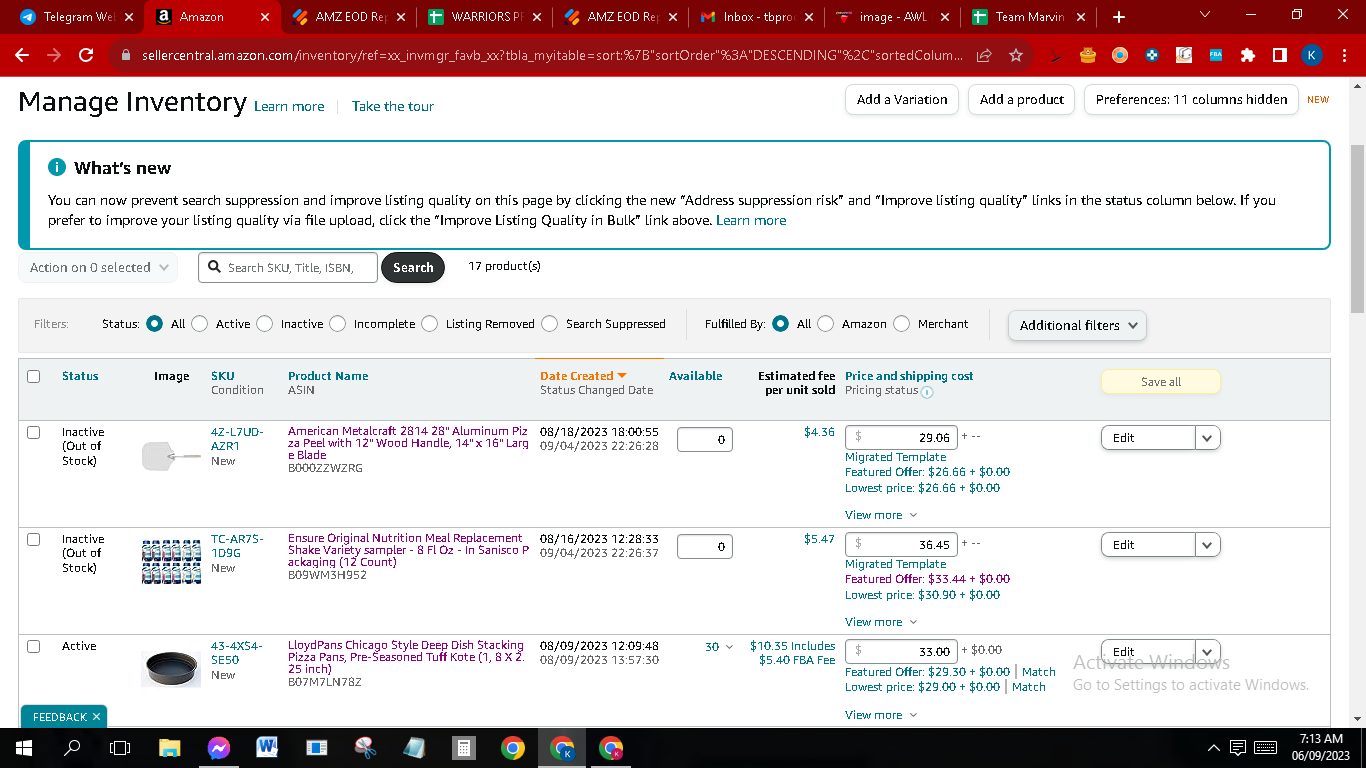This screenshot has height=768, width=1366.
Task: Open Preferences: 11 columns hidden
Action: point(1191,99)
